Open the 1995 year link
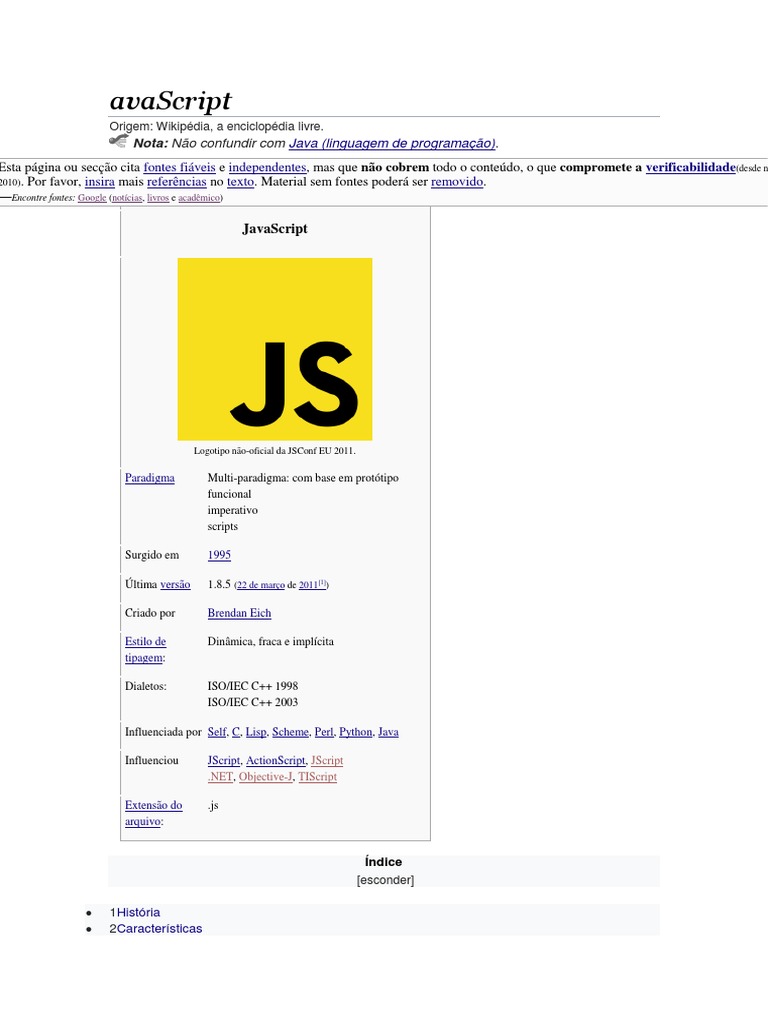The height and width of the screenshot is (1024, 768). [x=219, y=555]
